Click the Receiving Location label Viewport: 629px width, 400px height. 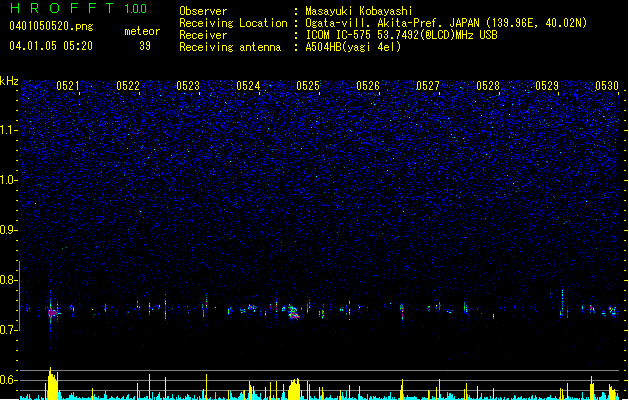pos(233,23)
